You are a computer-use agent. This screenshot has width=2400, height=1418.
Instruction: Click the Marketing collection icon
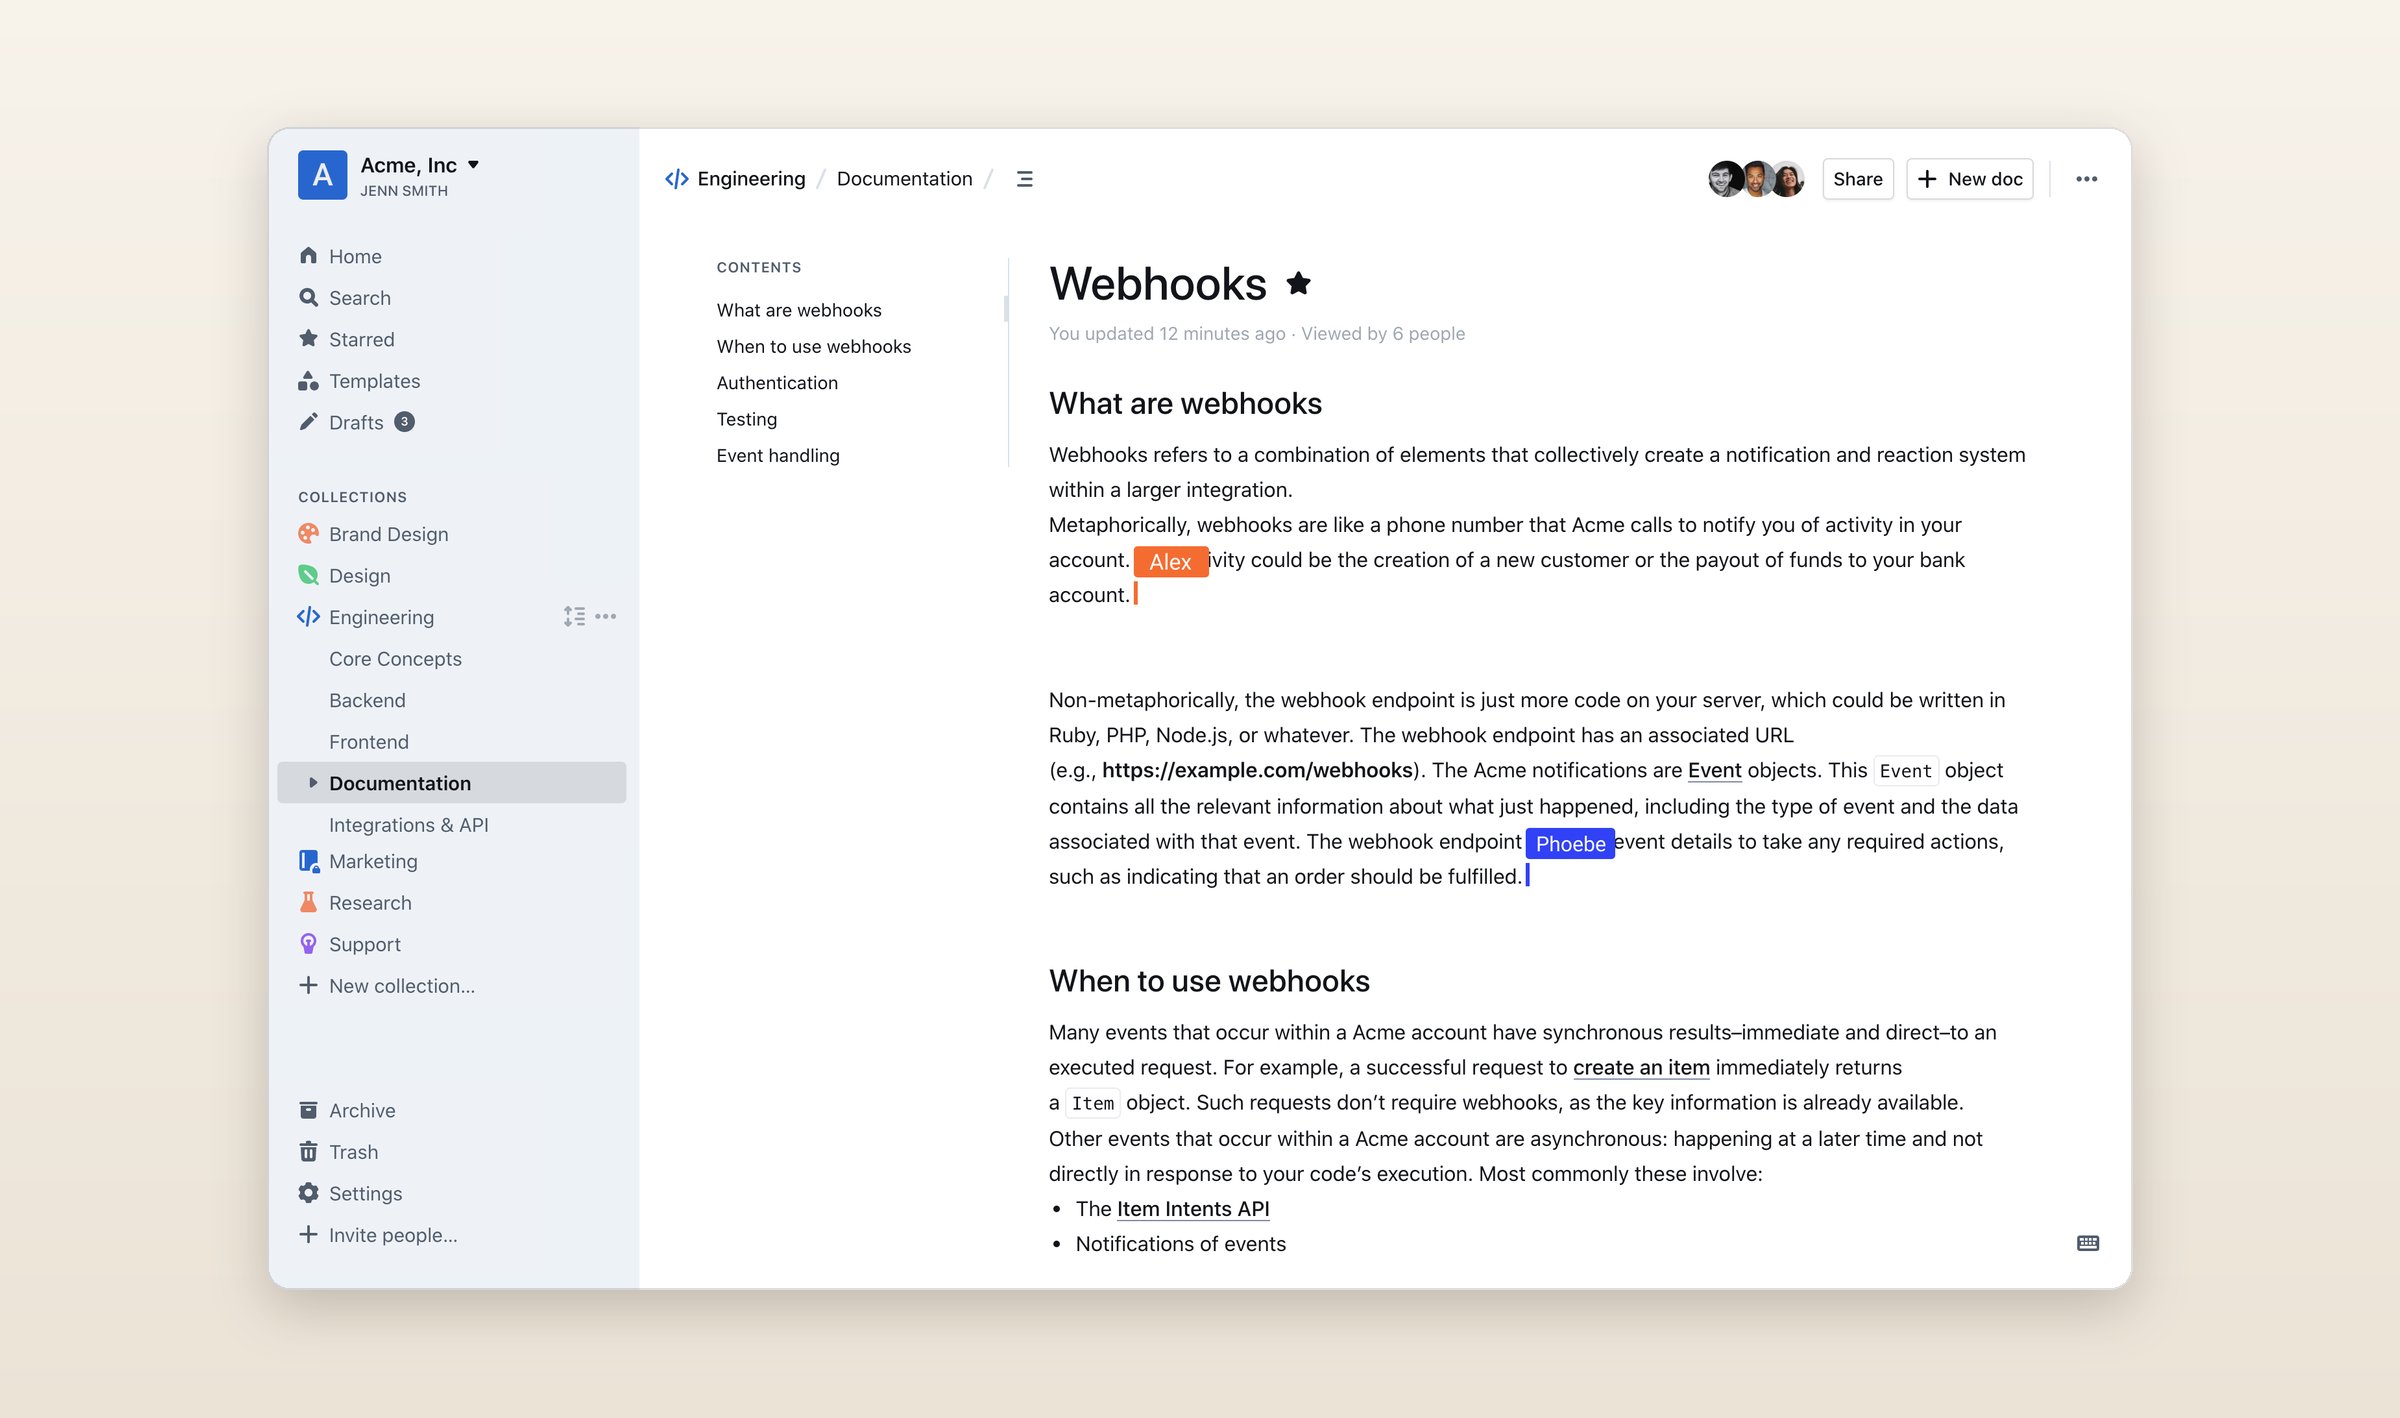308,861
